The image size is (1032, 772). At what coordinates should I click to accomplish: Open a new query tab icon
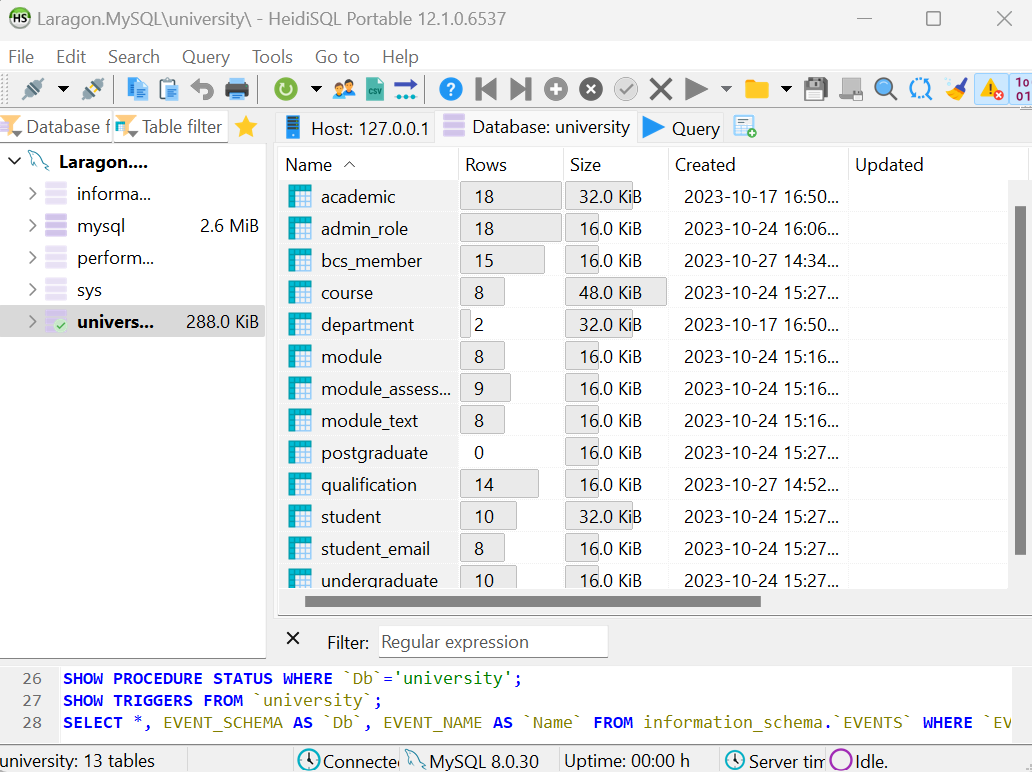pos(744,126)
